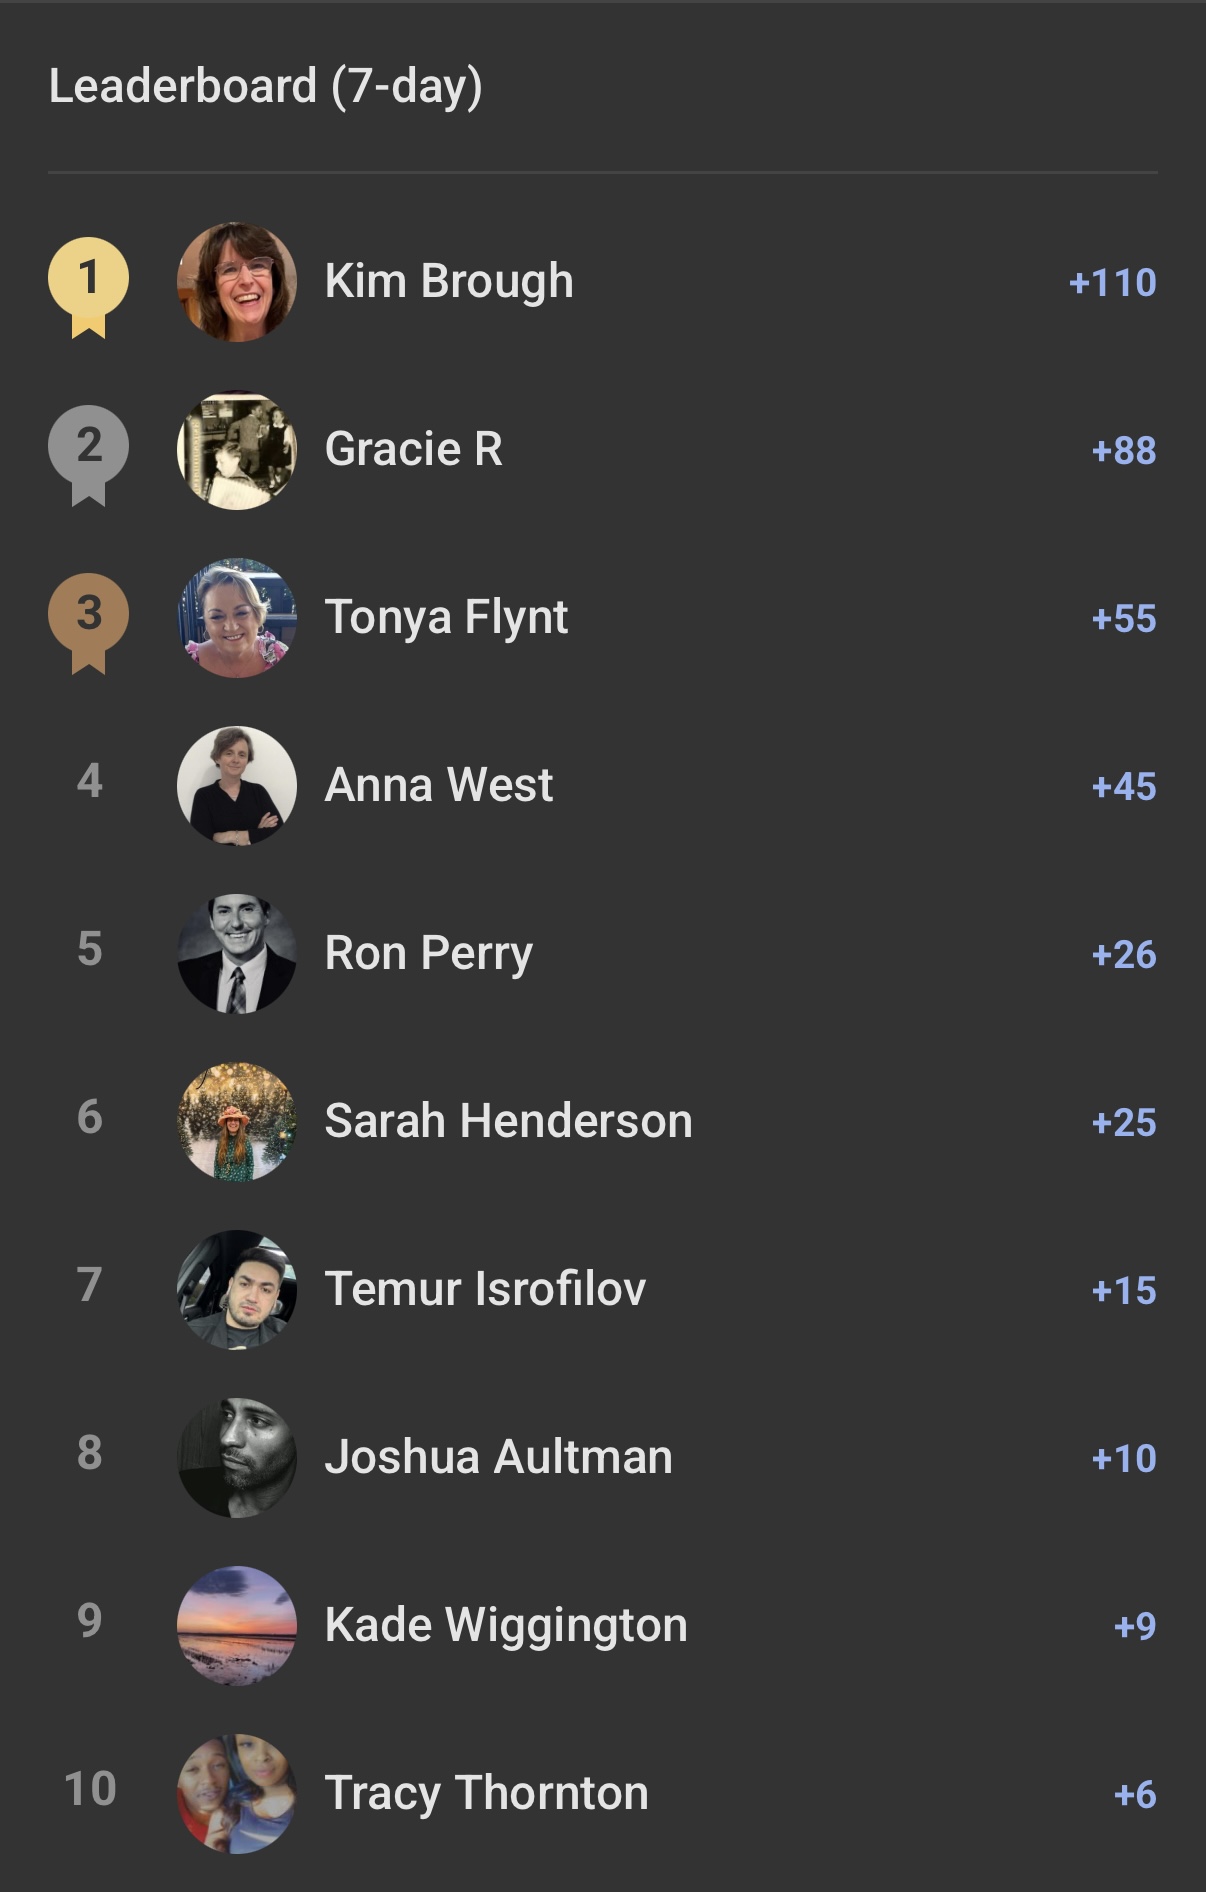Open Sarah Henderson's profile picture

(237, 1121)
